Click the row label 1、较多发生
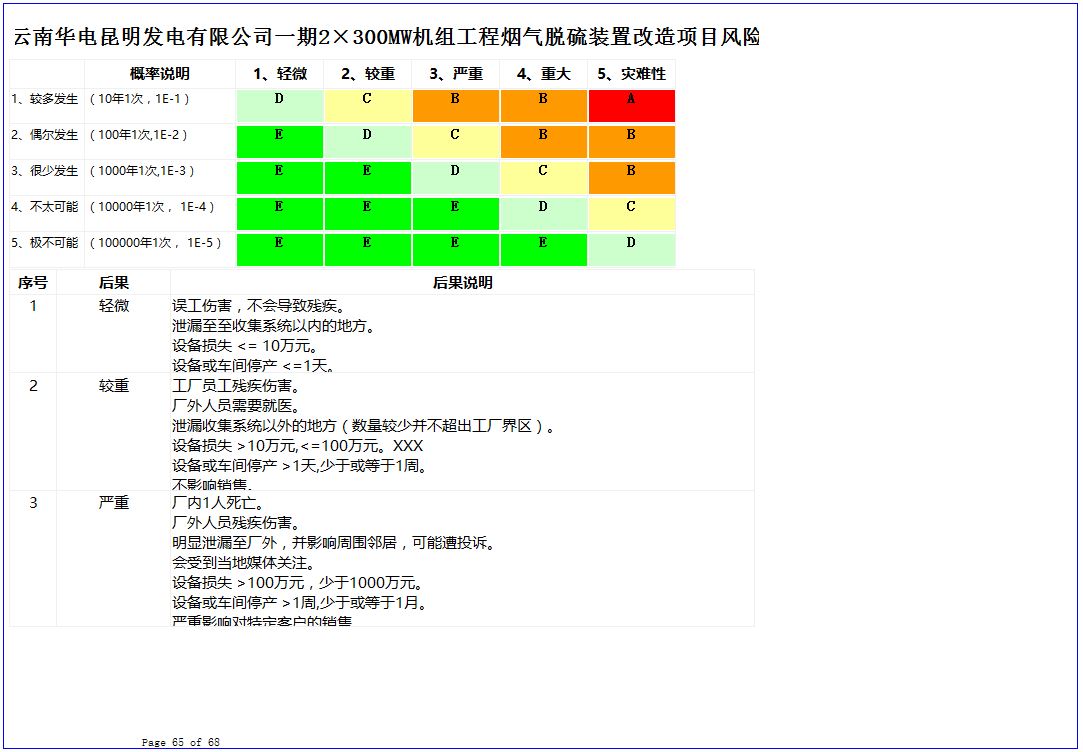Image resolution: width=1083 pixels, height=752 pixels. click(x=45, y=99)
